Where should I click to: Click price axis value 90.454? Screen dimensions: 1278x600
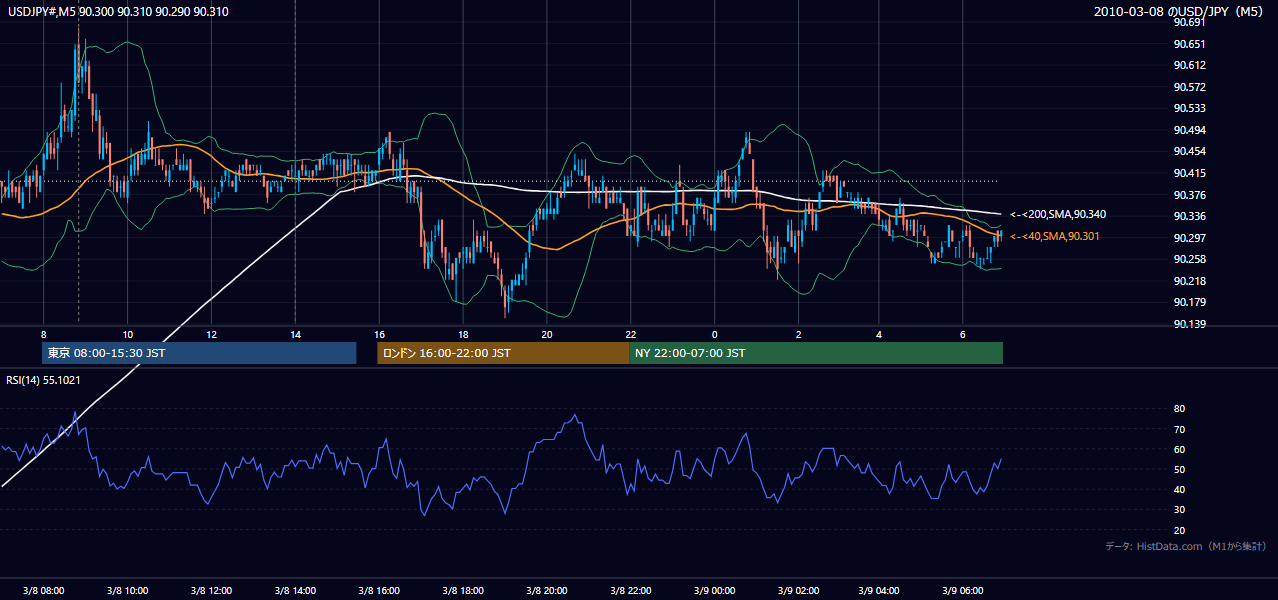click(x=1189, y=151)
